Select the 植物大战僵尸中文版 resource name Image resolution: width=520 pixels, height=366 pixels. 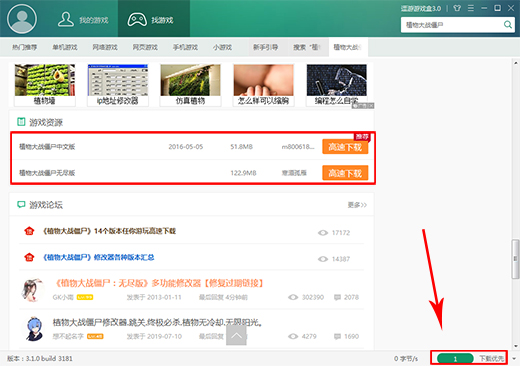[x=47, y=147]
